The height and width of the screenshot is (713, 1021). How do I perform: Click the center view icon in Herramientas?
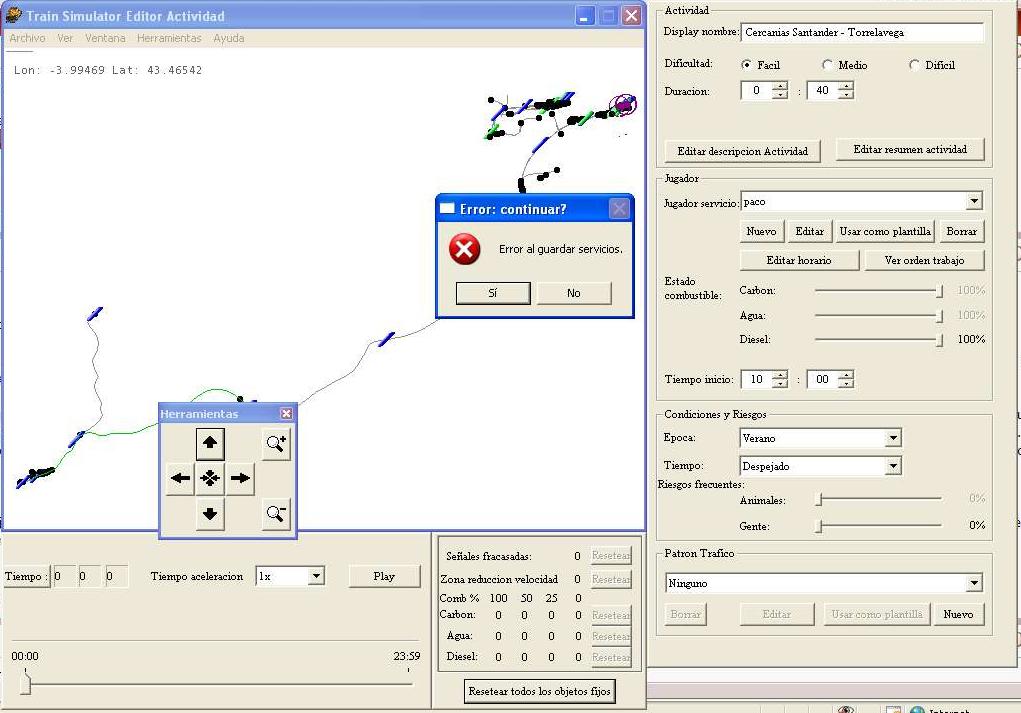[x=210, y=478]
